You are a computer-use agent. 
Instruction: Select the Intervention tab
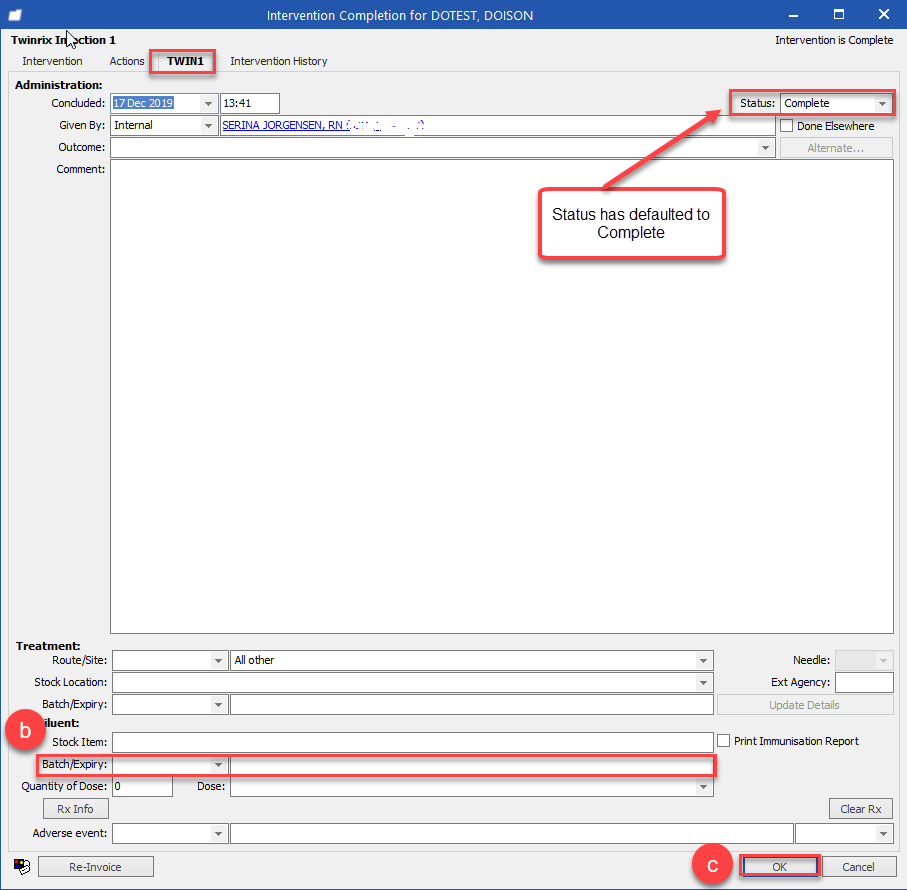[52, 61]
